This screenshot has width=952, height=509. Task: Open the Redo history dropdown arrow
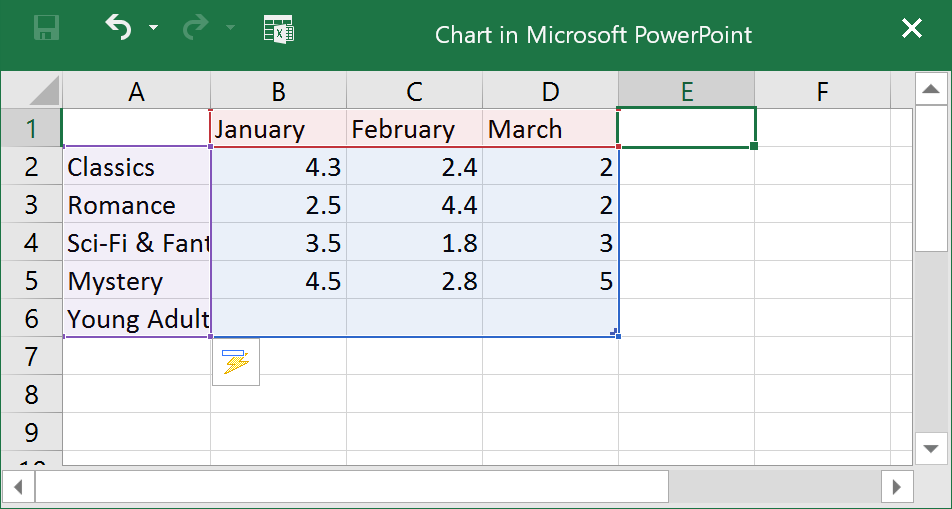pyautogui.click(x=231, y=27)
